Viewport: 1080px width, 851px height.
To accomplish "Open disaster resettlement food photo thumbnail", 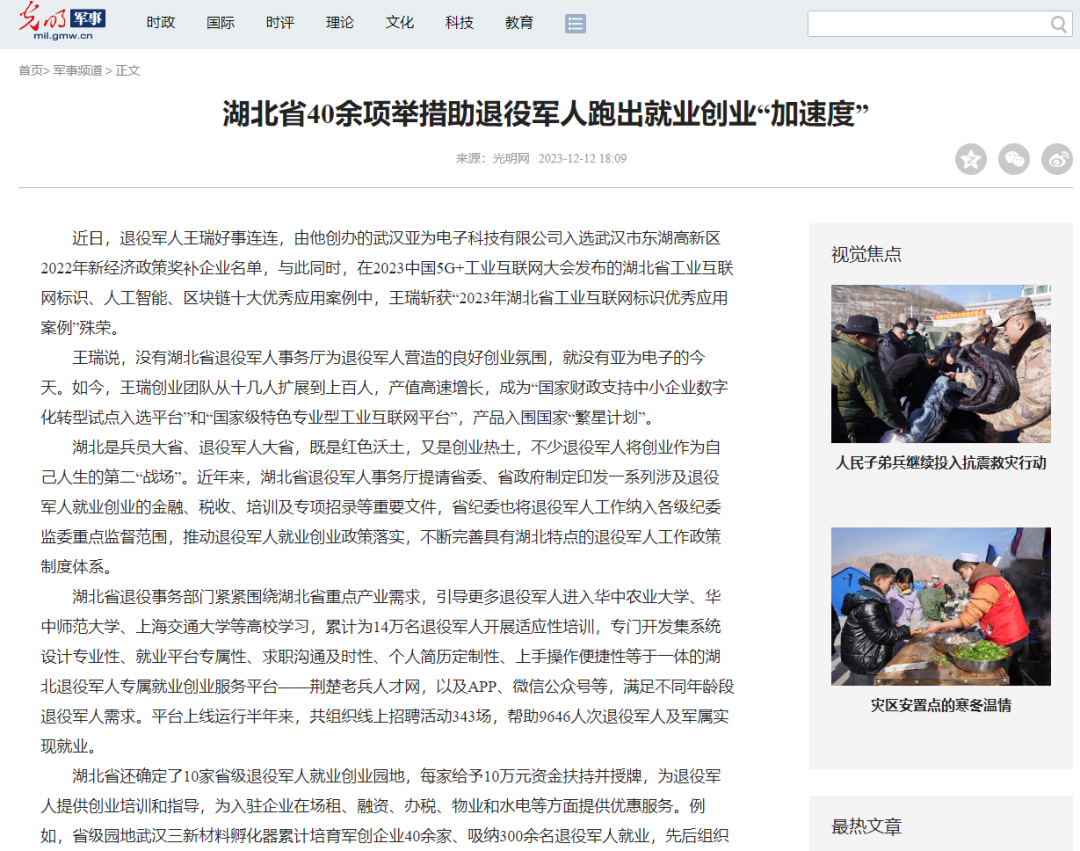I will 940,606.
